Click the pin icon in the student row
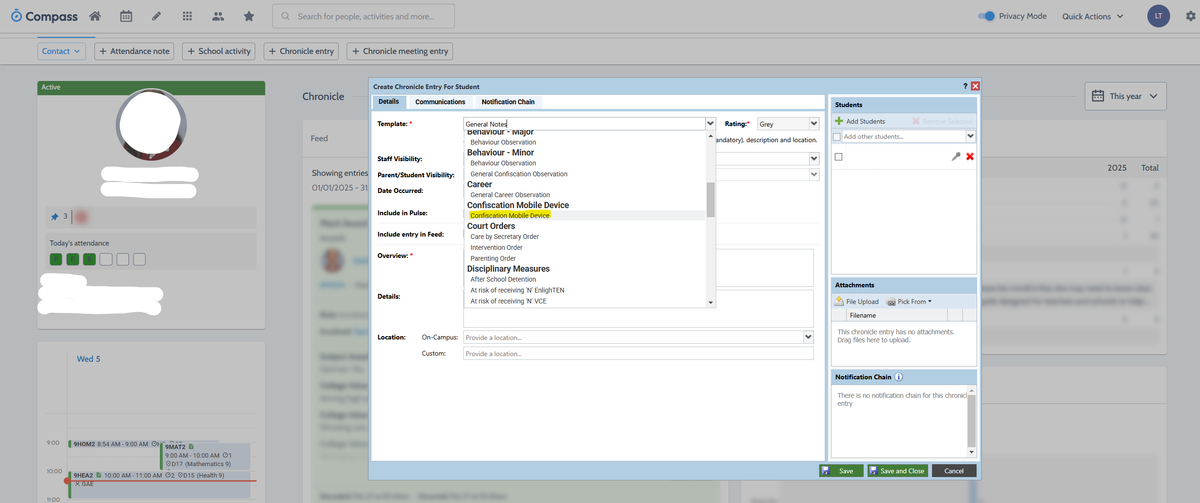Image resolution: width=1200 pixels, height=503 pixels. [956, 157]
